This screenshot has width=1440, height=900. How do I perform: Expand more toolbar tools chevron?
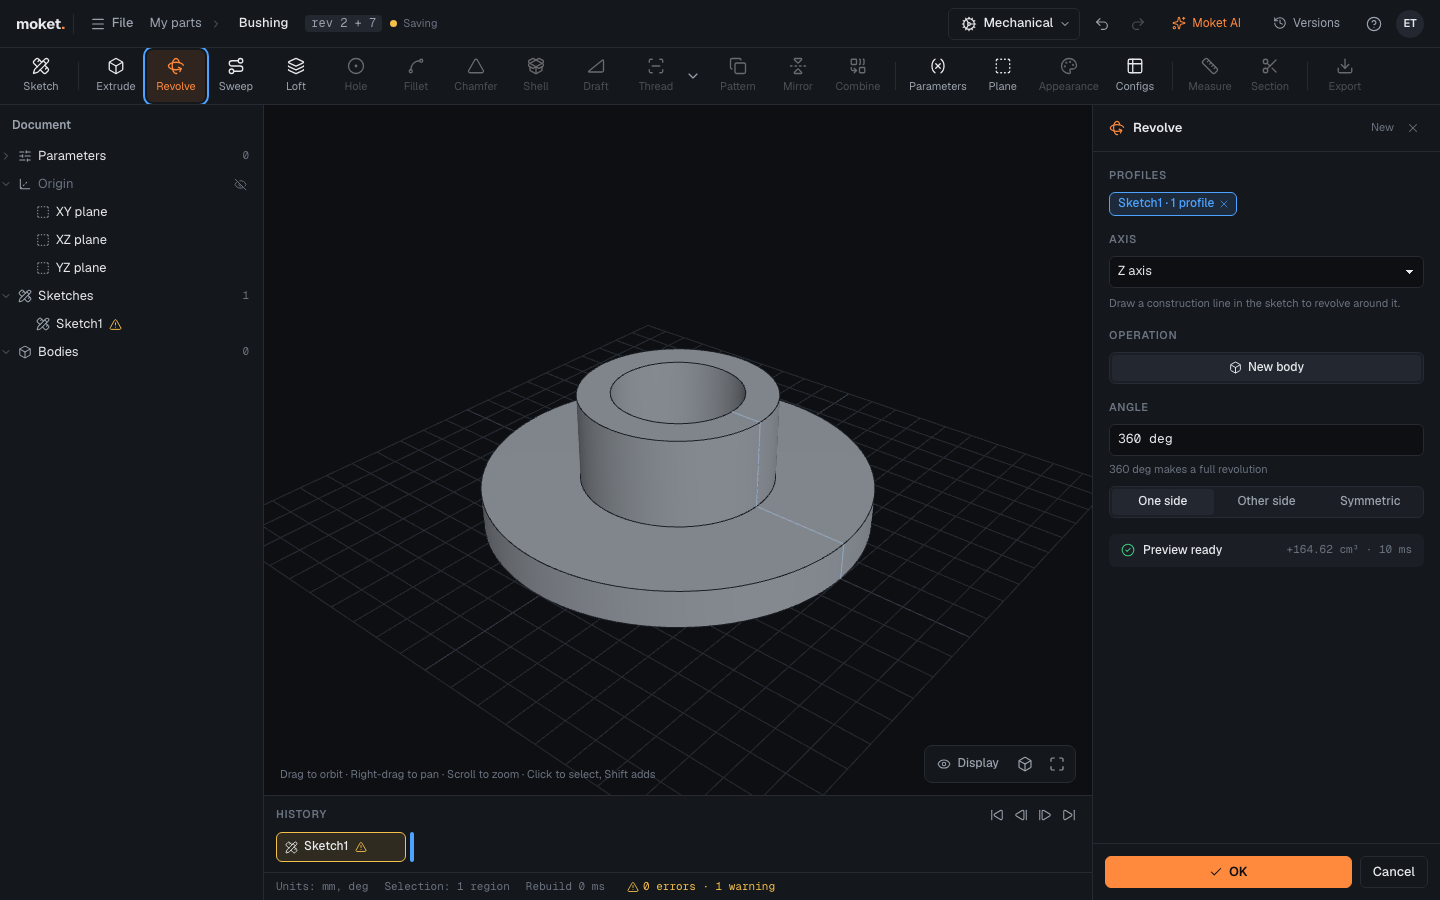[x=693, y=76]
